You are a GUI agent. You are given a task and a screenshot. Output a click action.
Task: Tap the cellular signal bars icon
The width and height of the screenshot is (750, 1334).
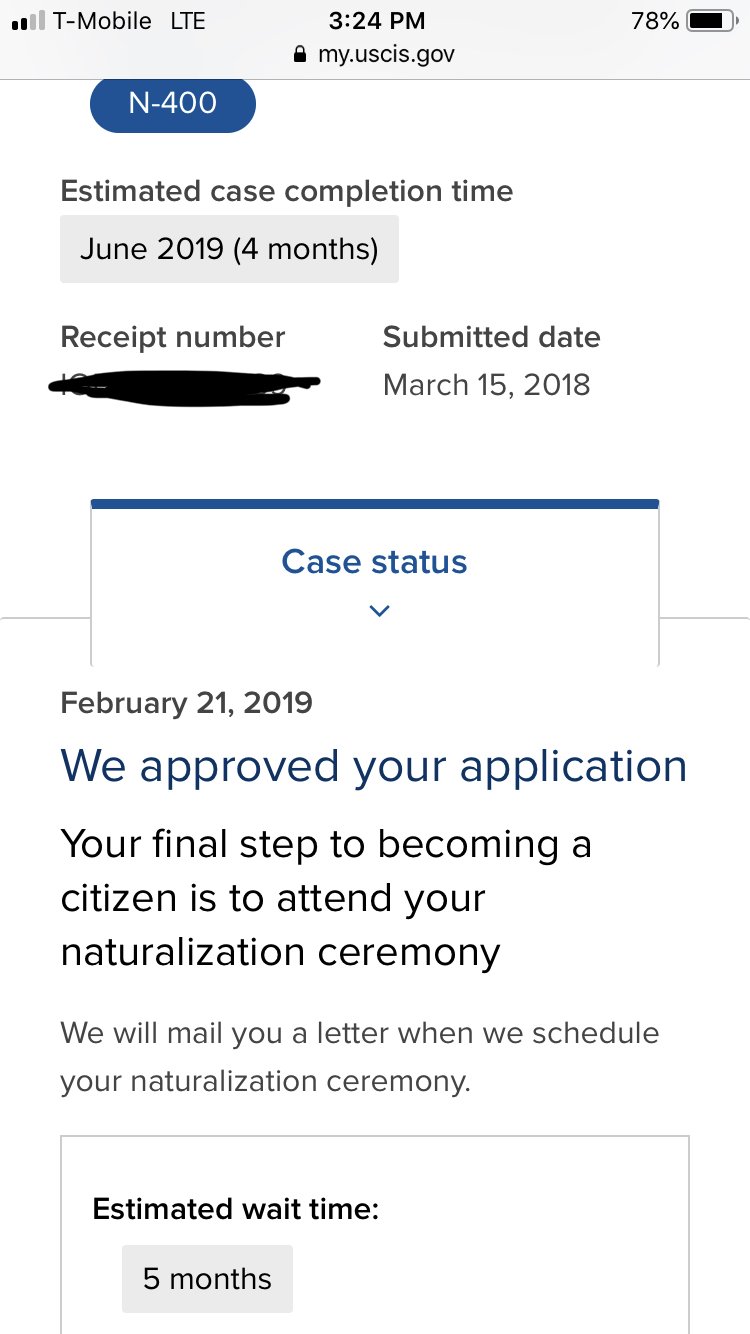(27, 21)
